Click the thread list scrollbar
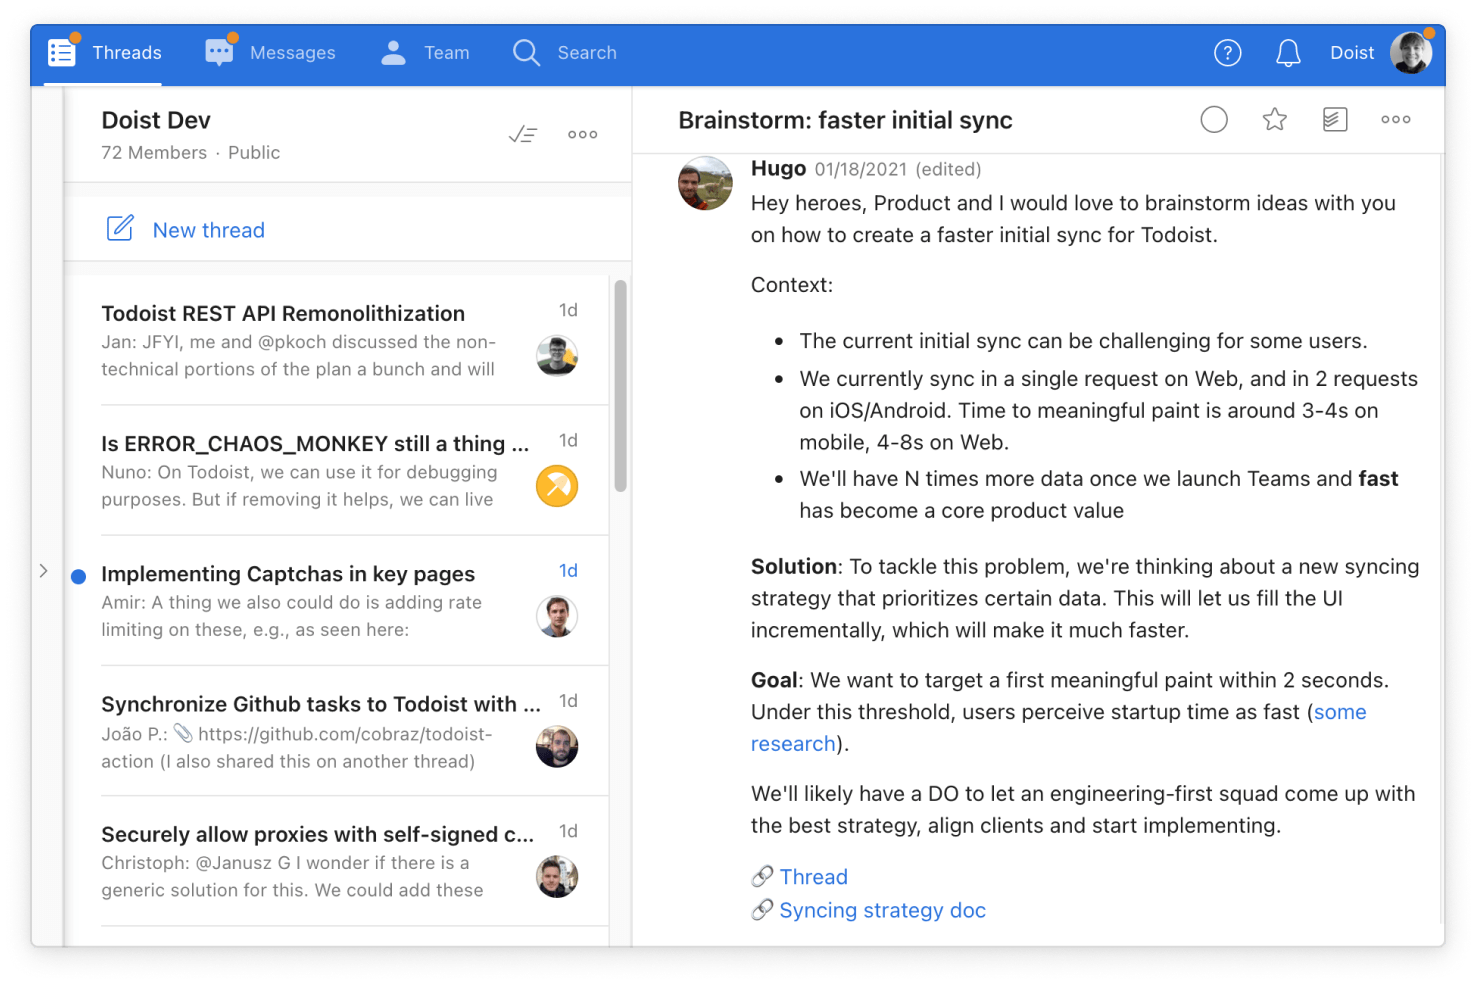The height and width of the screenshot is (984, 1476). (621, 386)
